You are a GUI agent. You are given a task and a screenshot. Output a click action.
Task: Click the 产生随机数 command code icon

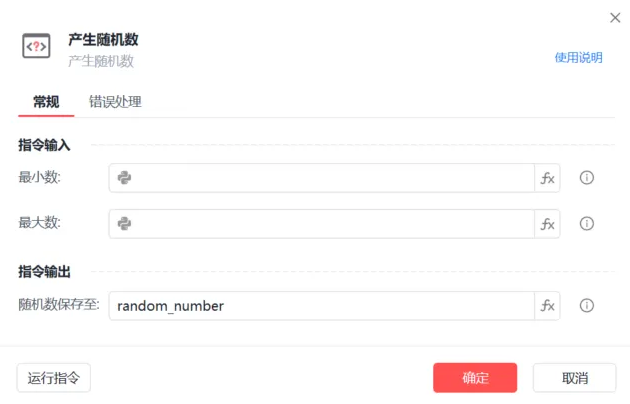click(x=36, y=46)
